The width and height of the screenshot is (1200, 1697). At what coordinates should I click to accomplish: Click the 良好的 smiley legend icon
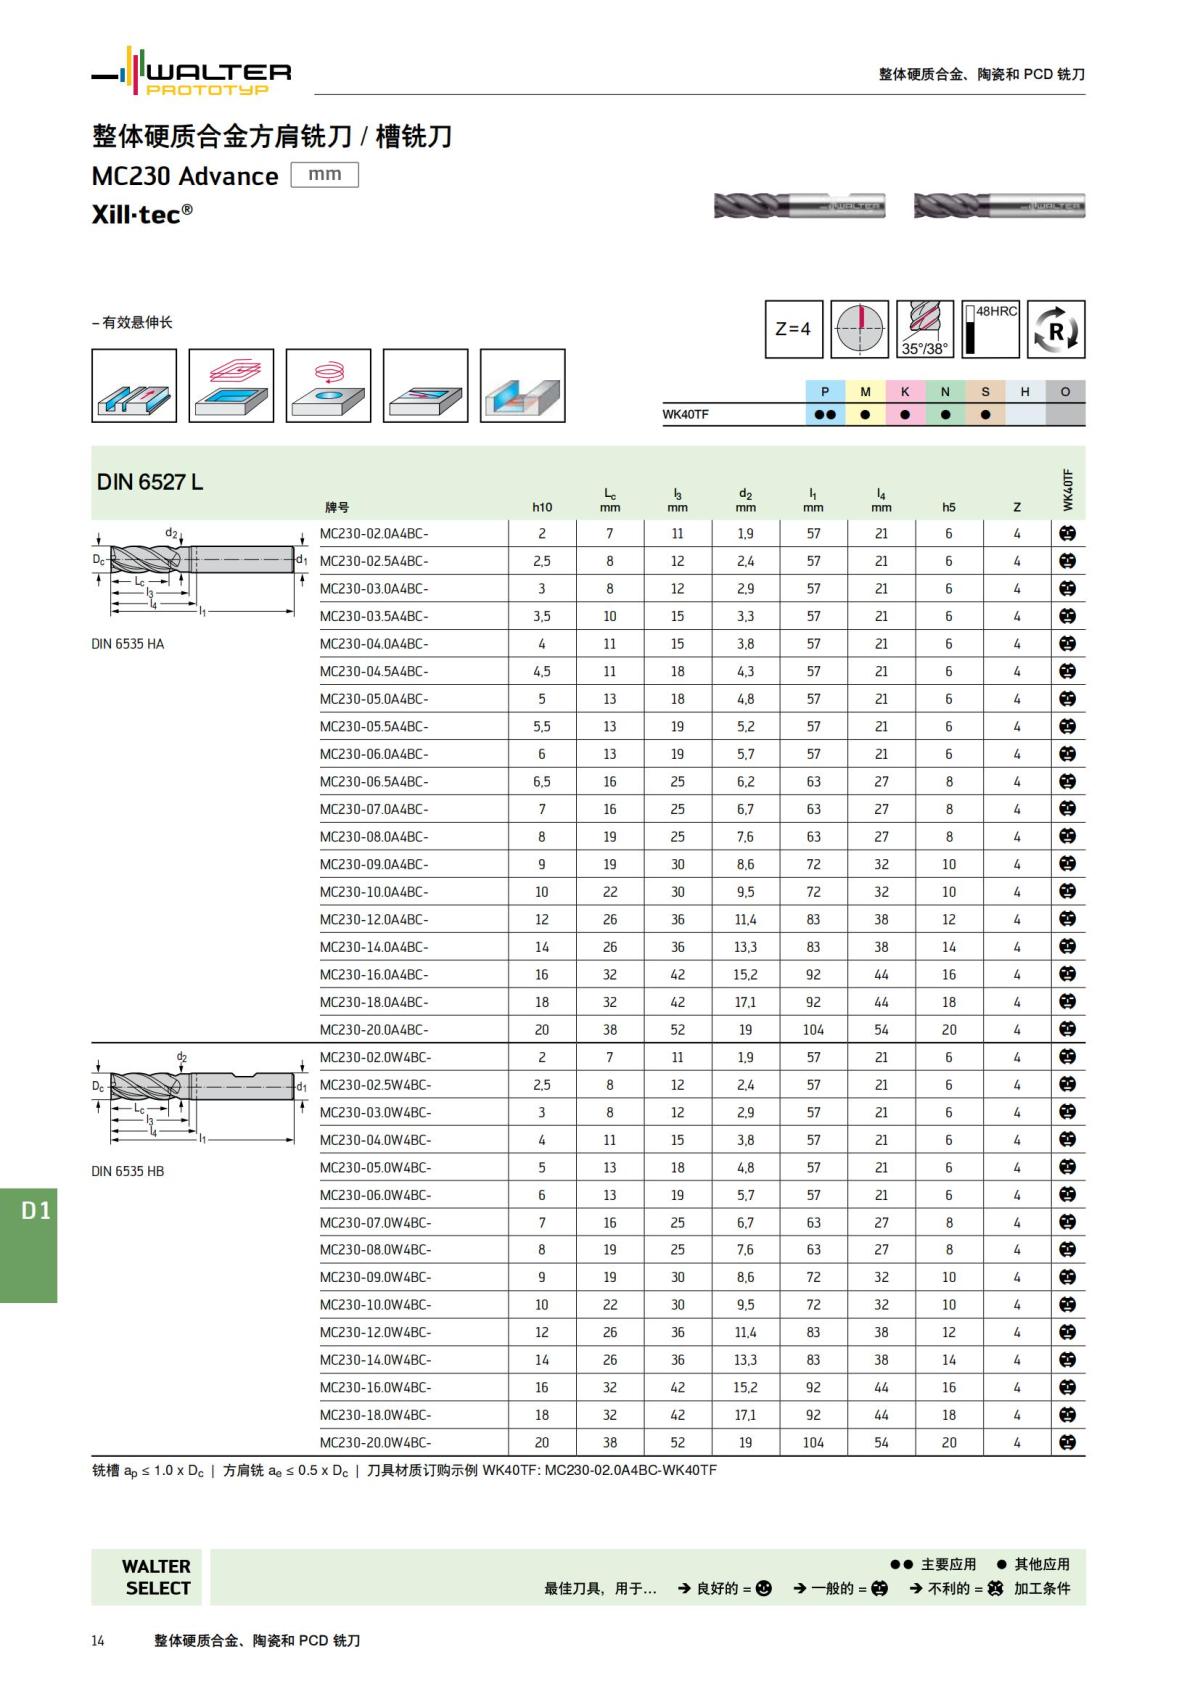click(x=764, y=1588)
